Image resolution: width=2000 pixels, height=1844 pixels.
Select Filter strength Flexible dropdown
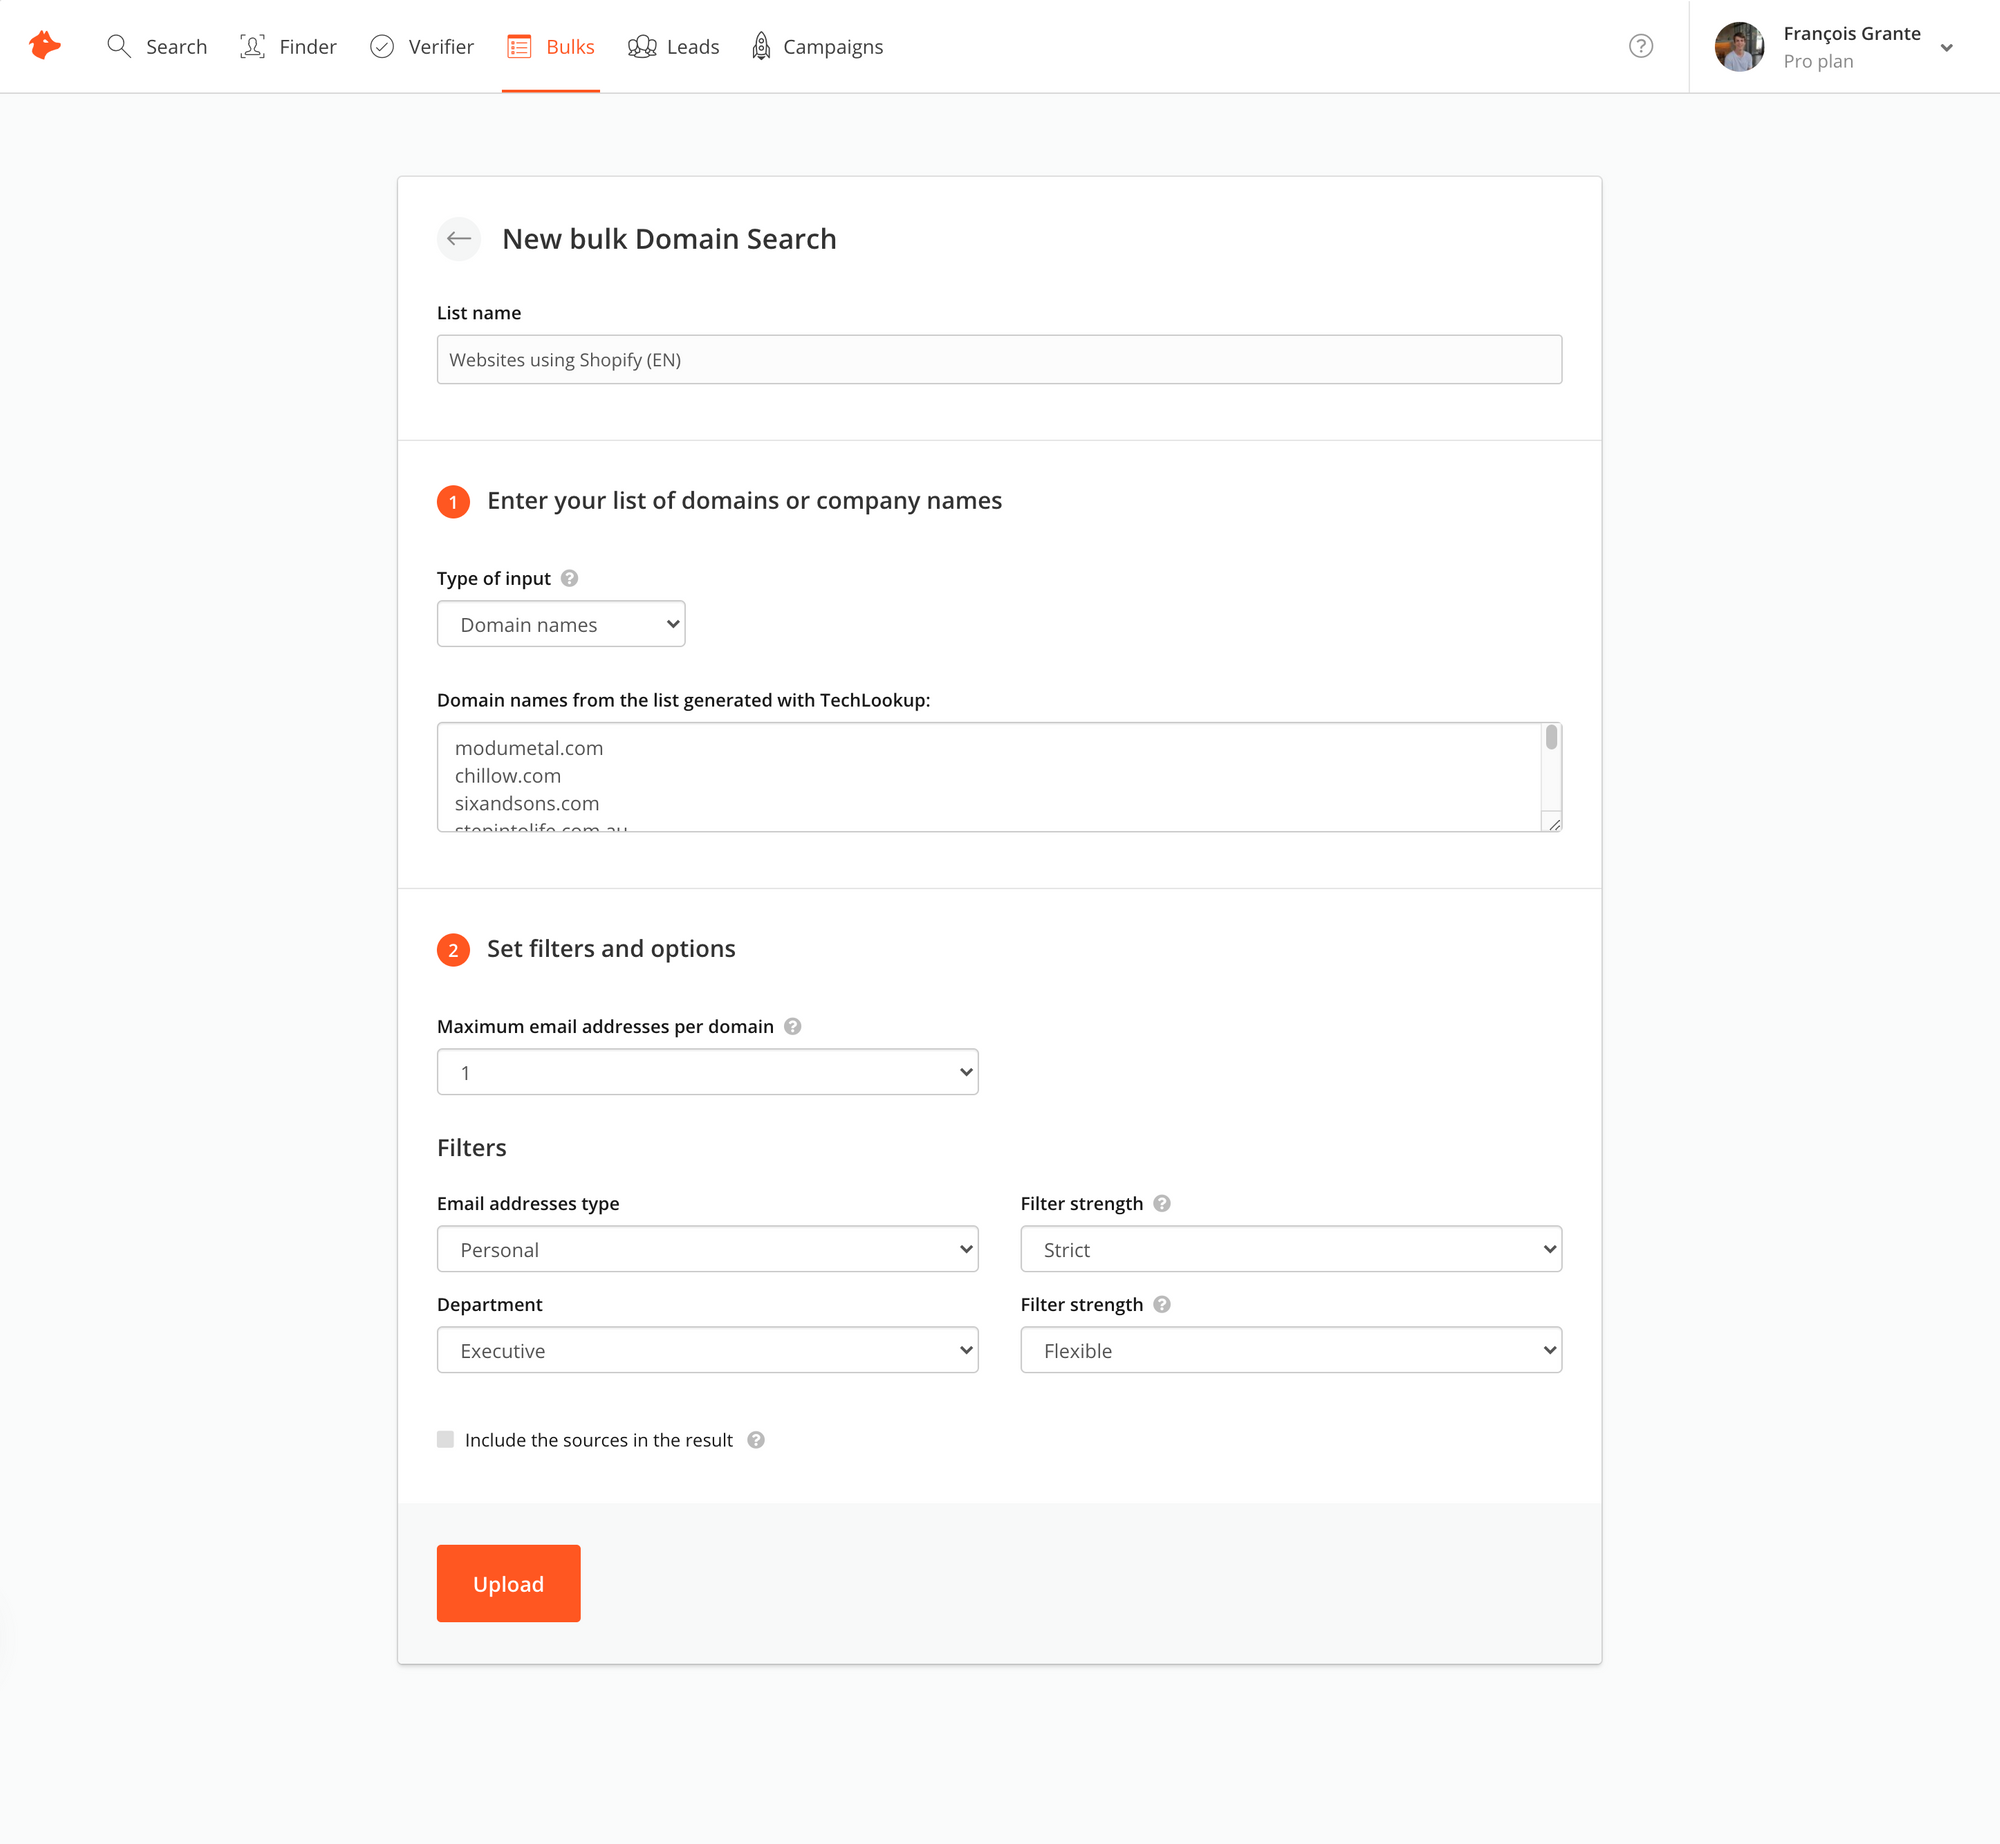pyautogui.click(x=1289, y=1351)
